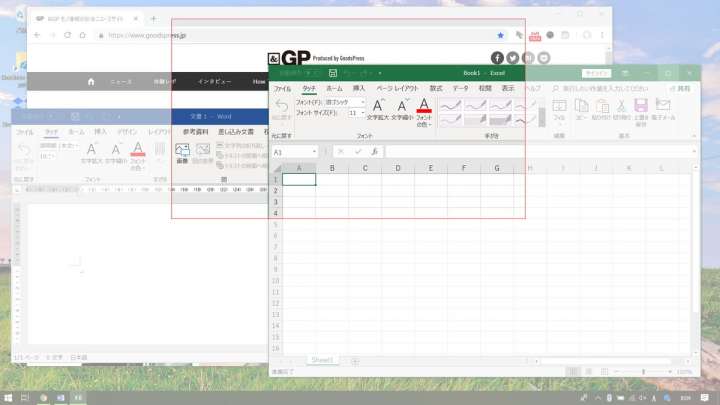Image resolution: width=720 pixels, height=405 pixels.
Task: Switch to Excel's ホーム tab
Action: pyautogui.click(x=334, y=88)
